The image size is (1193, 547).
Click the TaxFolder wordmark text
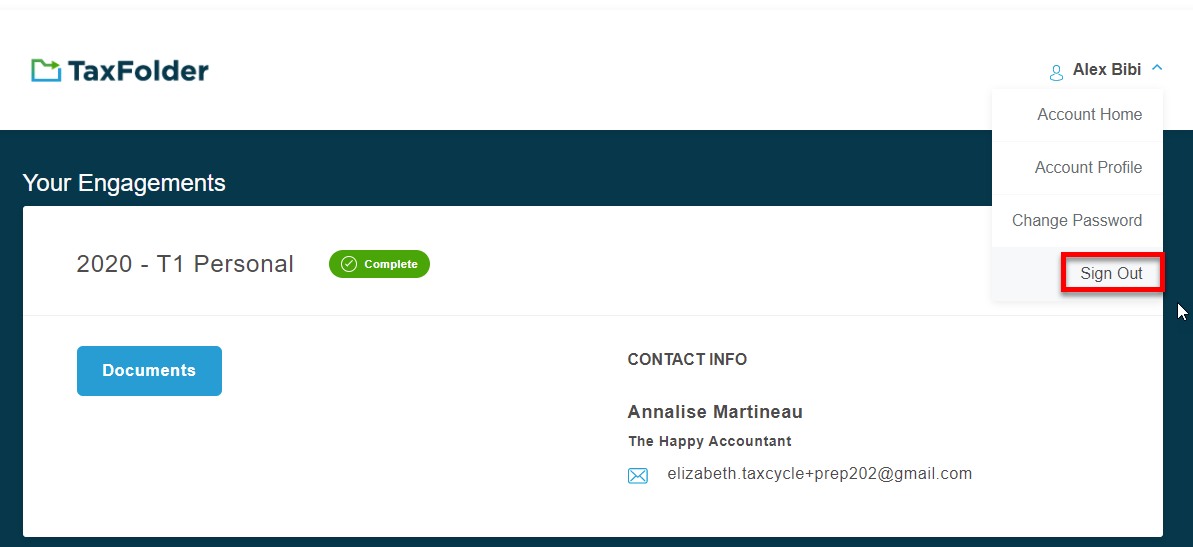pyautogui.click(x=138, y=71)
